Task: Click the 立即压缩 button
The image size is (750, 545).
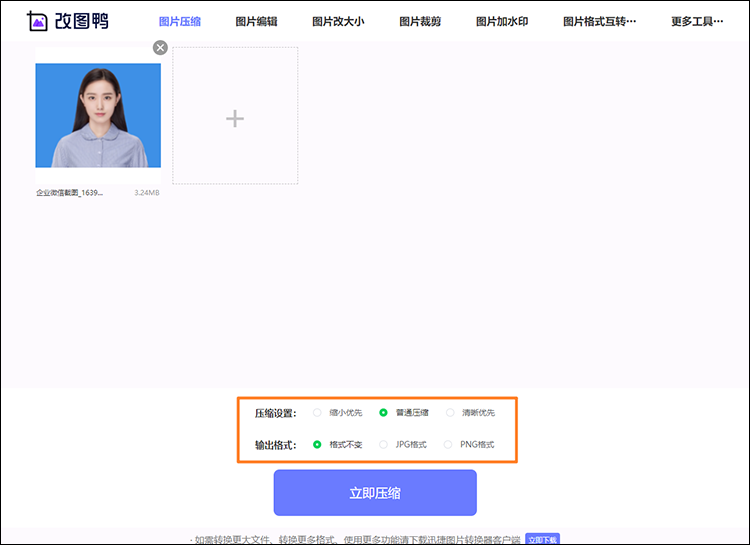Action: click(x=375, y=493)
